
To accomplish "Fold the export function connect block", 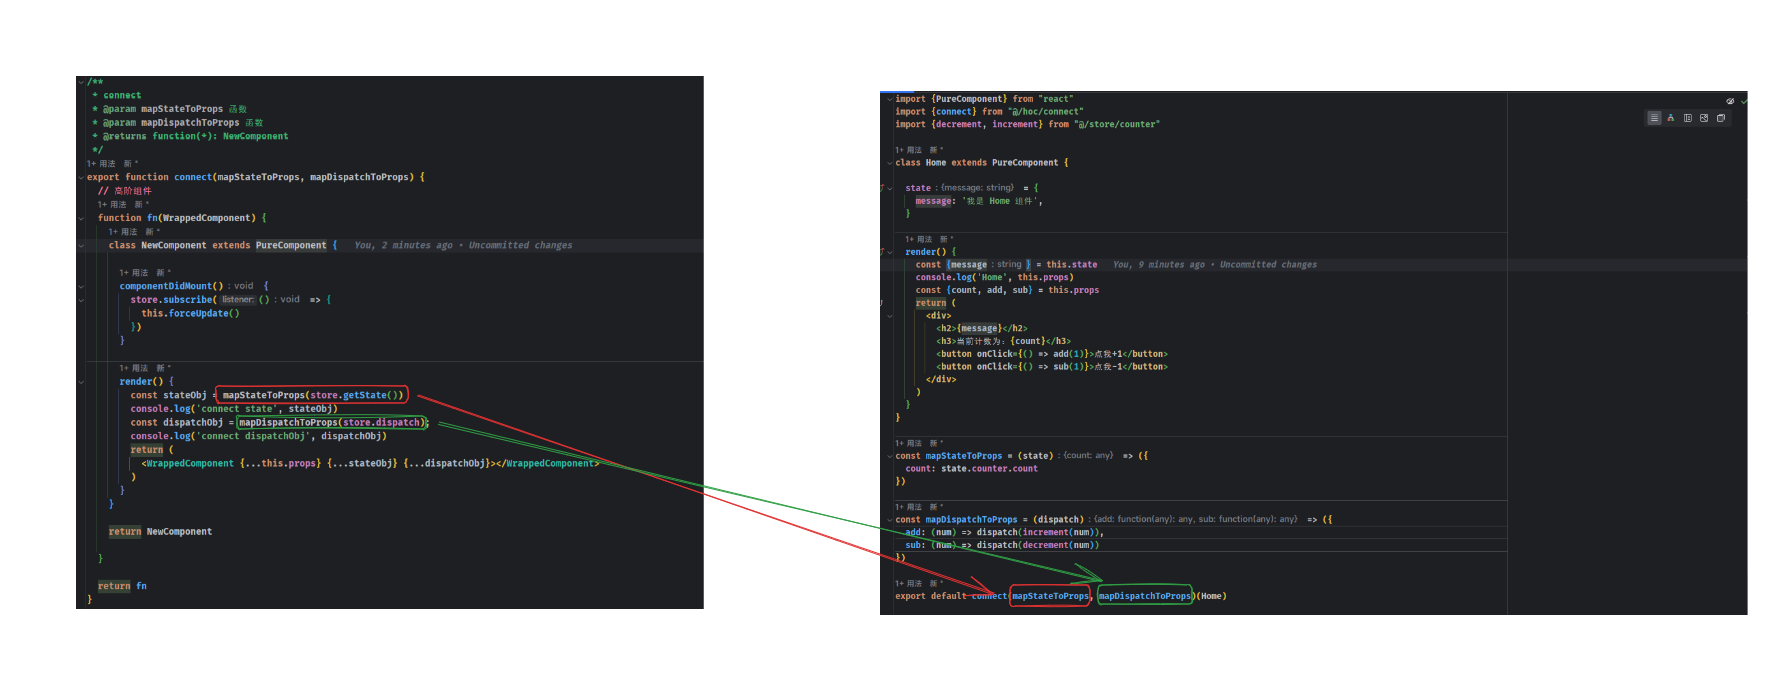I will click(x=81, y=178).
